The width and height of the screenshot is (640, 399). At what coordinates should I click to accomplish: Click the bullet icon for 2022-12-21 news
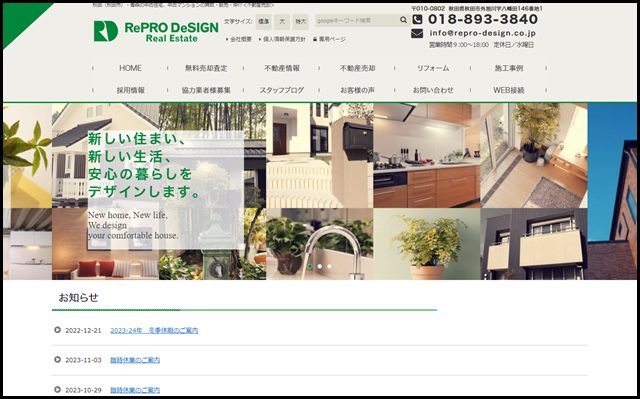click(58, 330)
